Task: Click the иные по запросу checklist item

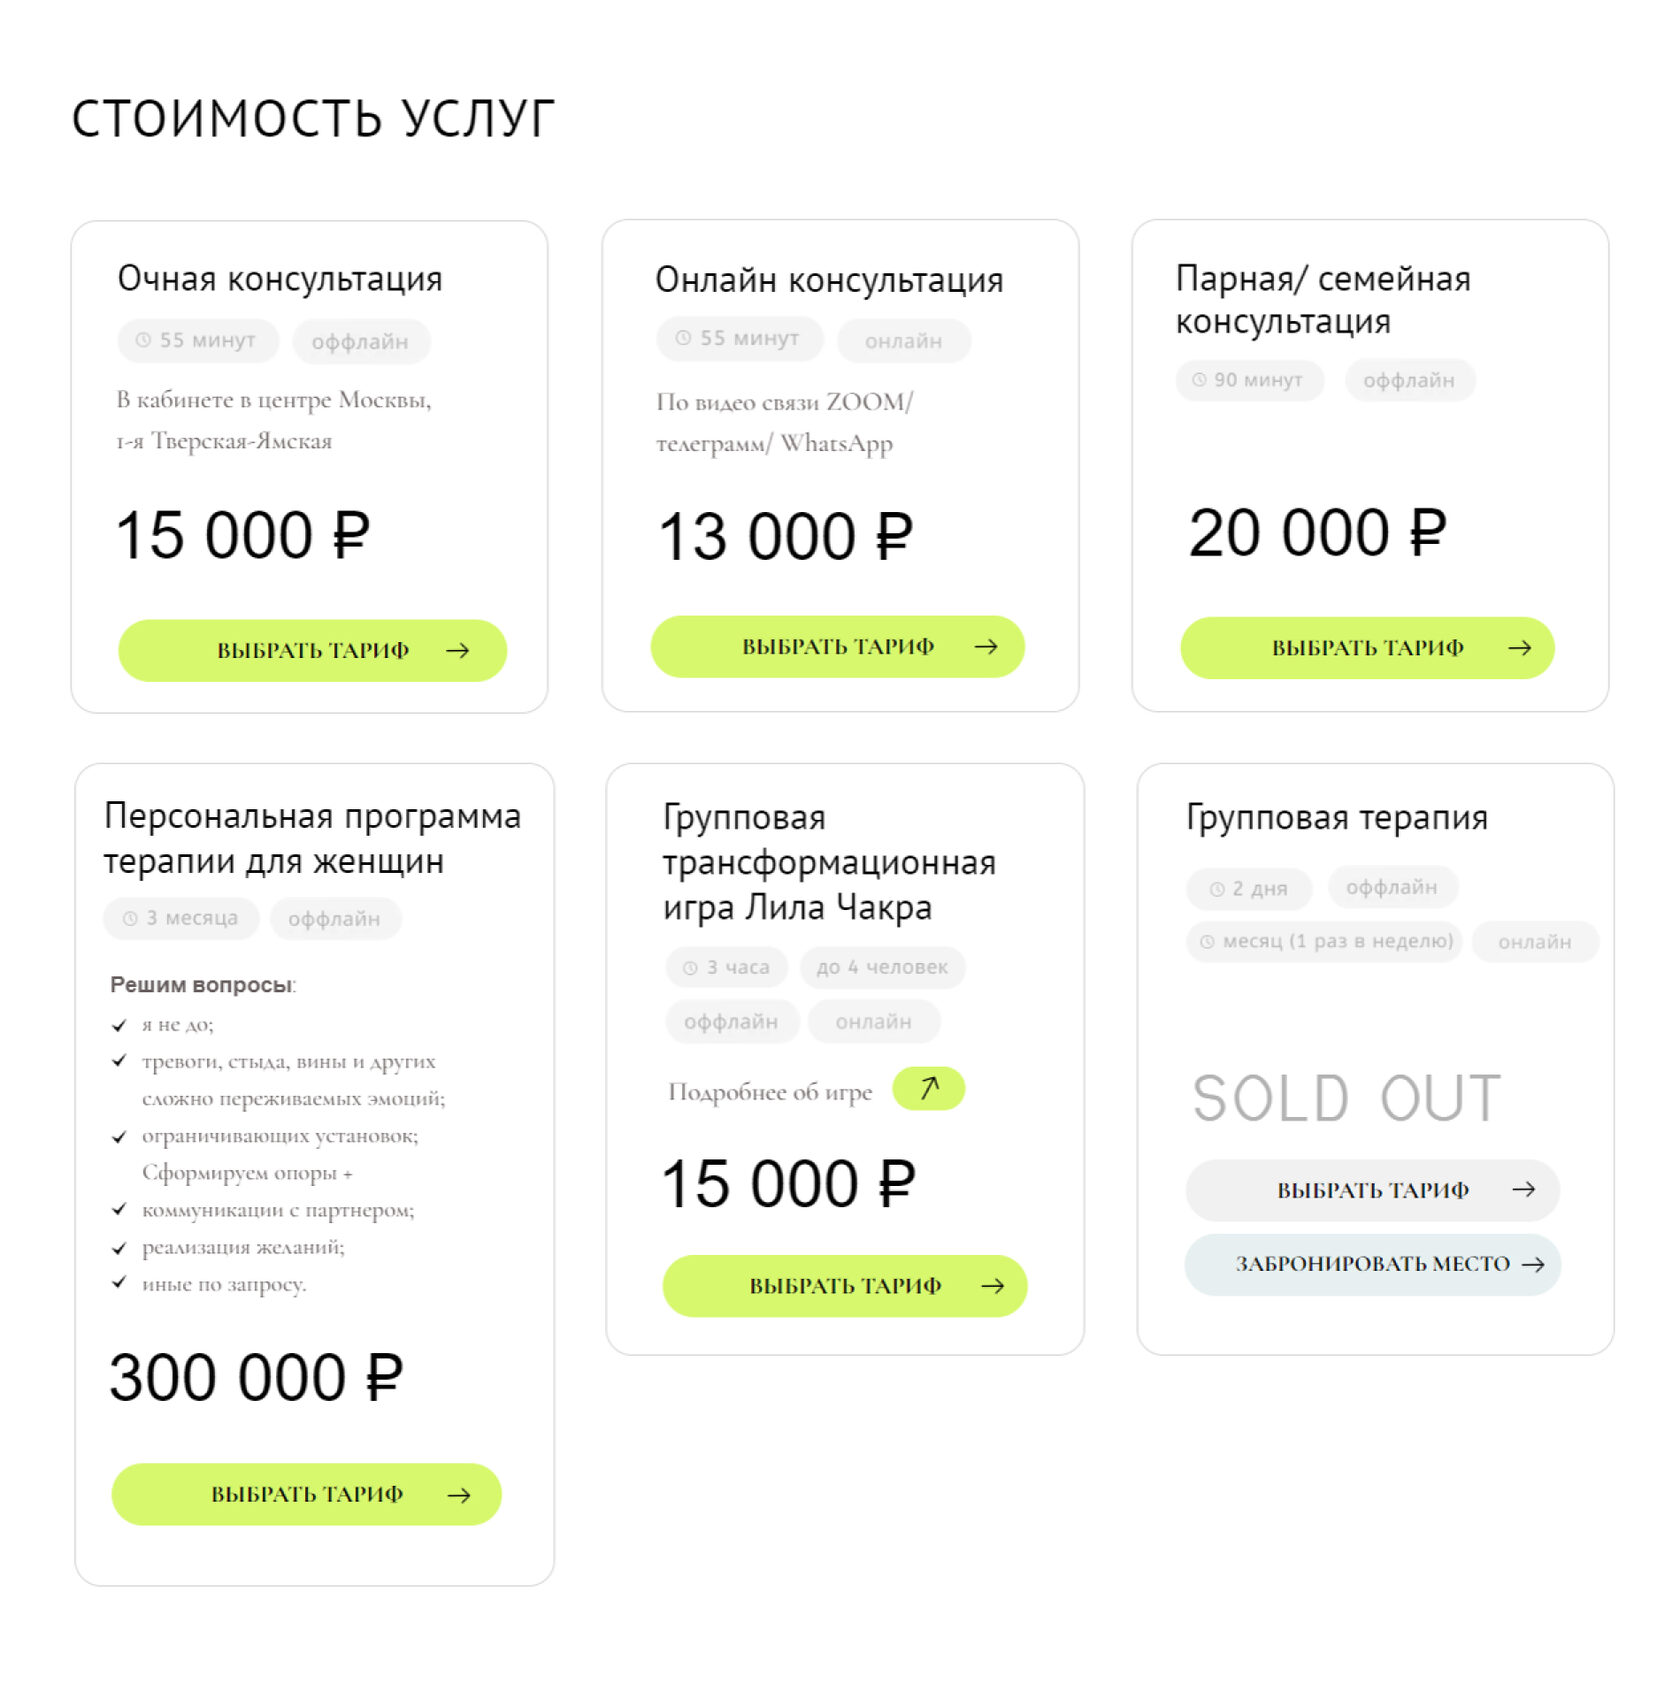Action: click(224, 1284)
